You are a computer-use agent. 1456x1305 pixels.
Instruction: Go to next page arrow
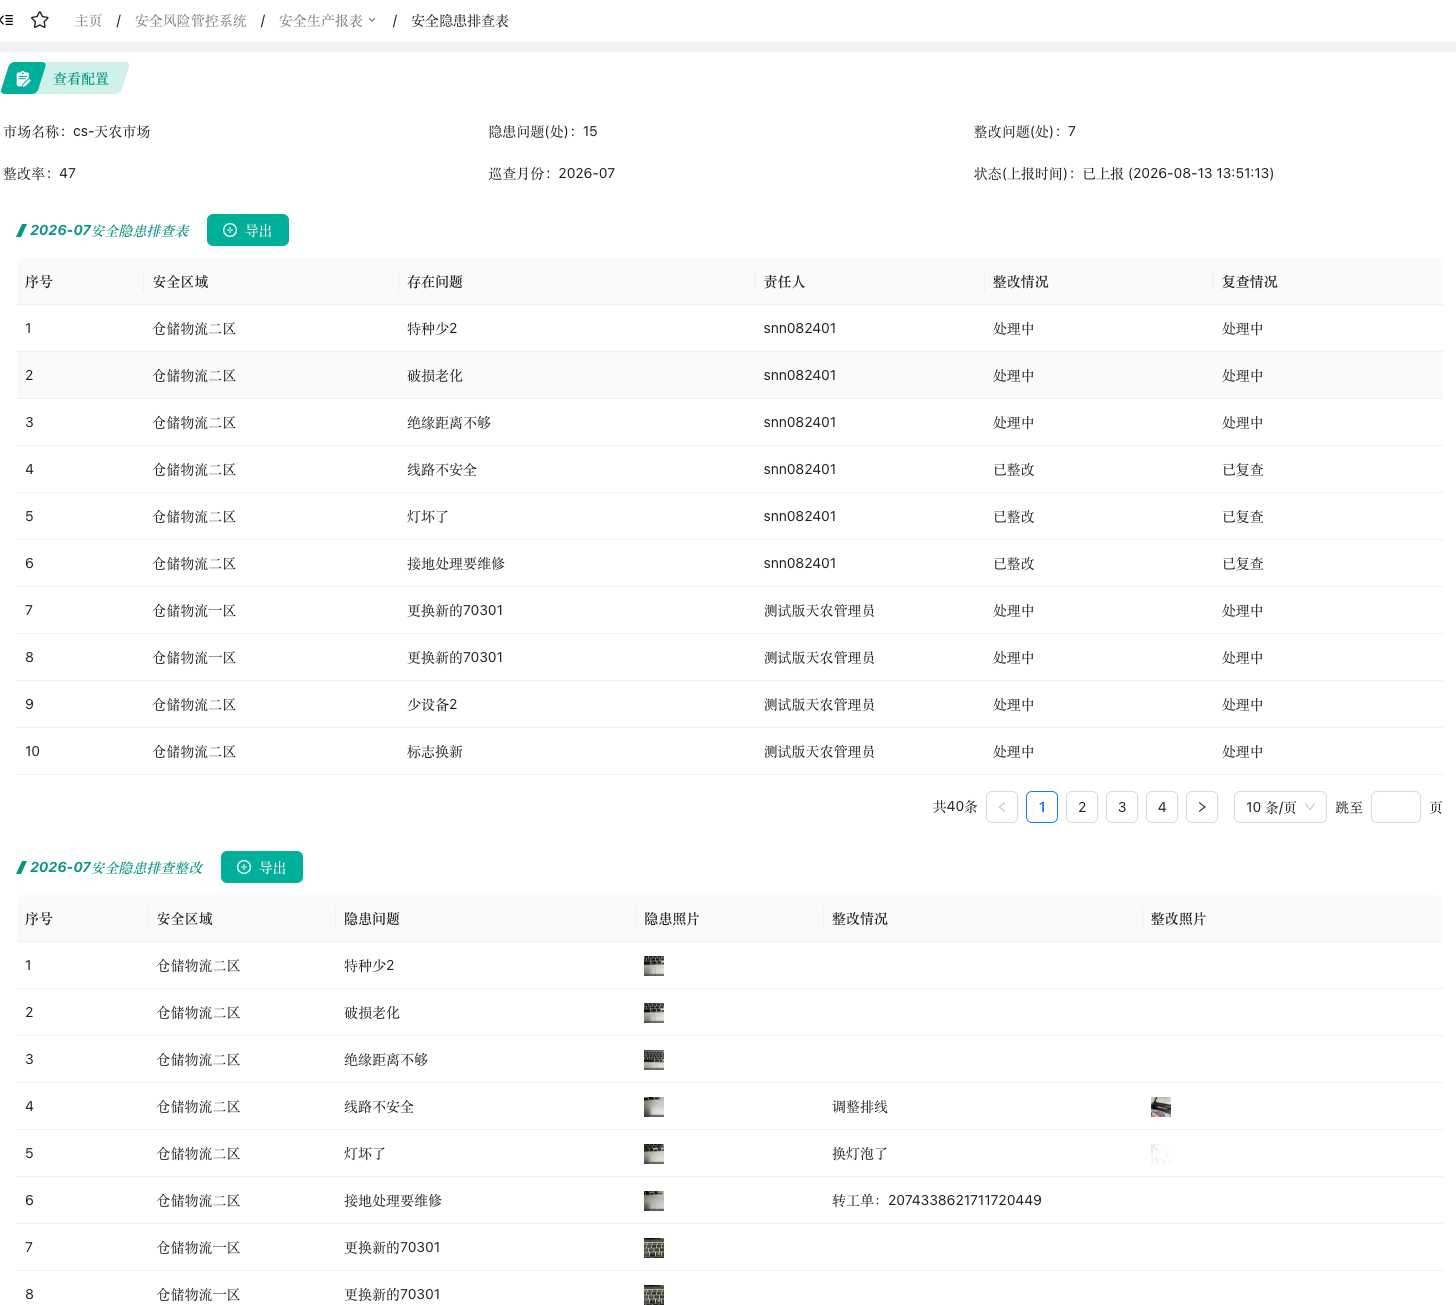[1202, 807]
